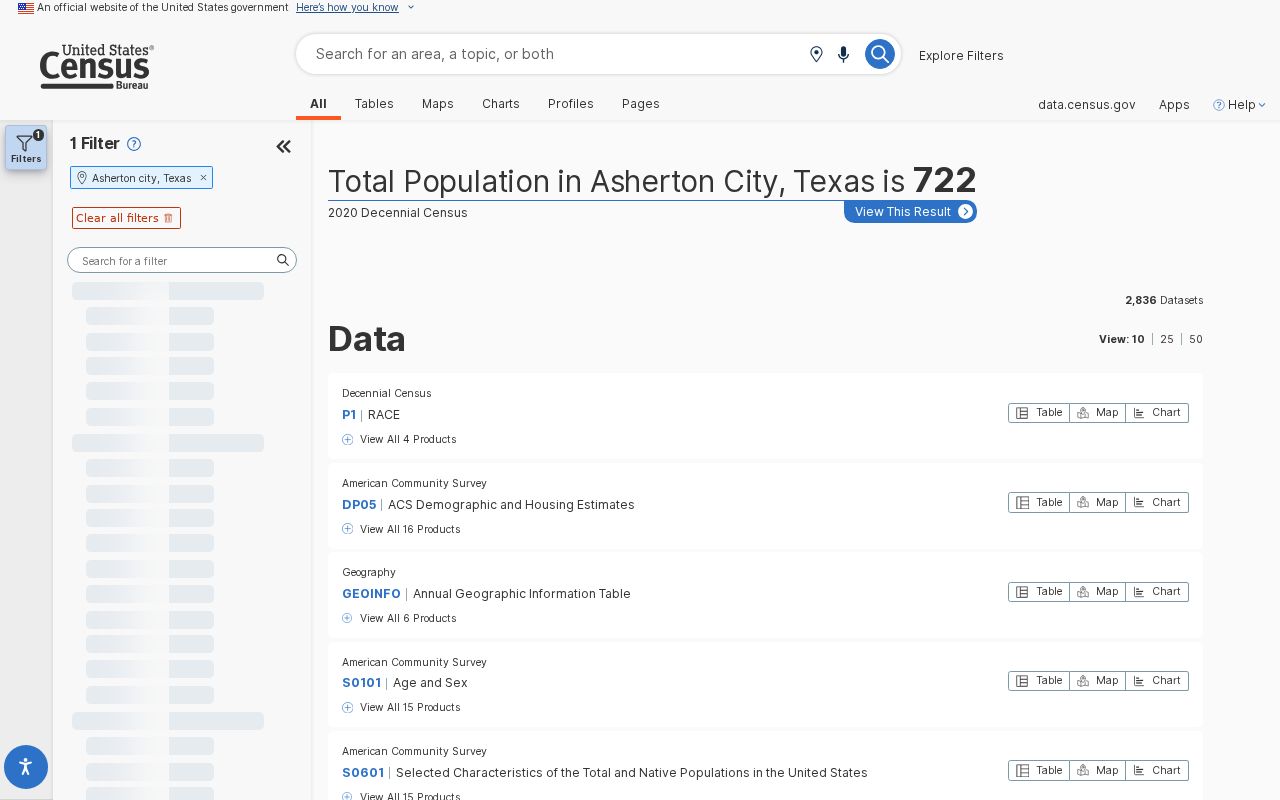The width and height of the screenshot is (1280, 800).
Task: Expand View All 15 Products under S0101
Action: point(401,707)
